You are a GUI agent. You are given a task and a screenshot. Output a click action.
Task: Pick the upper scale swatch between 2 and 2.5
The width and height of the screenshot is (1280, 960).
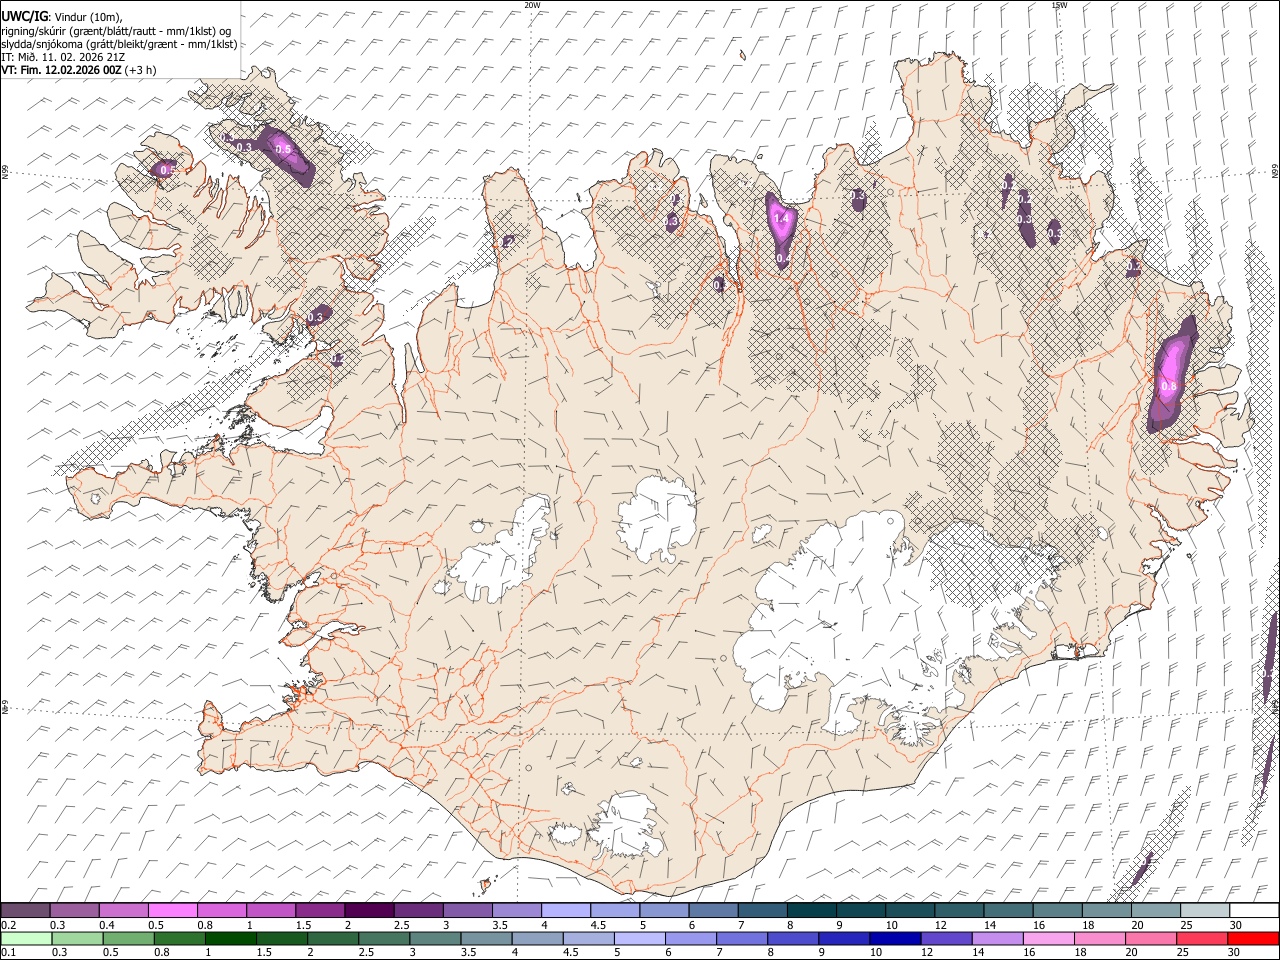369,910
